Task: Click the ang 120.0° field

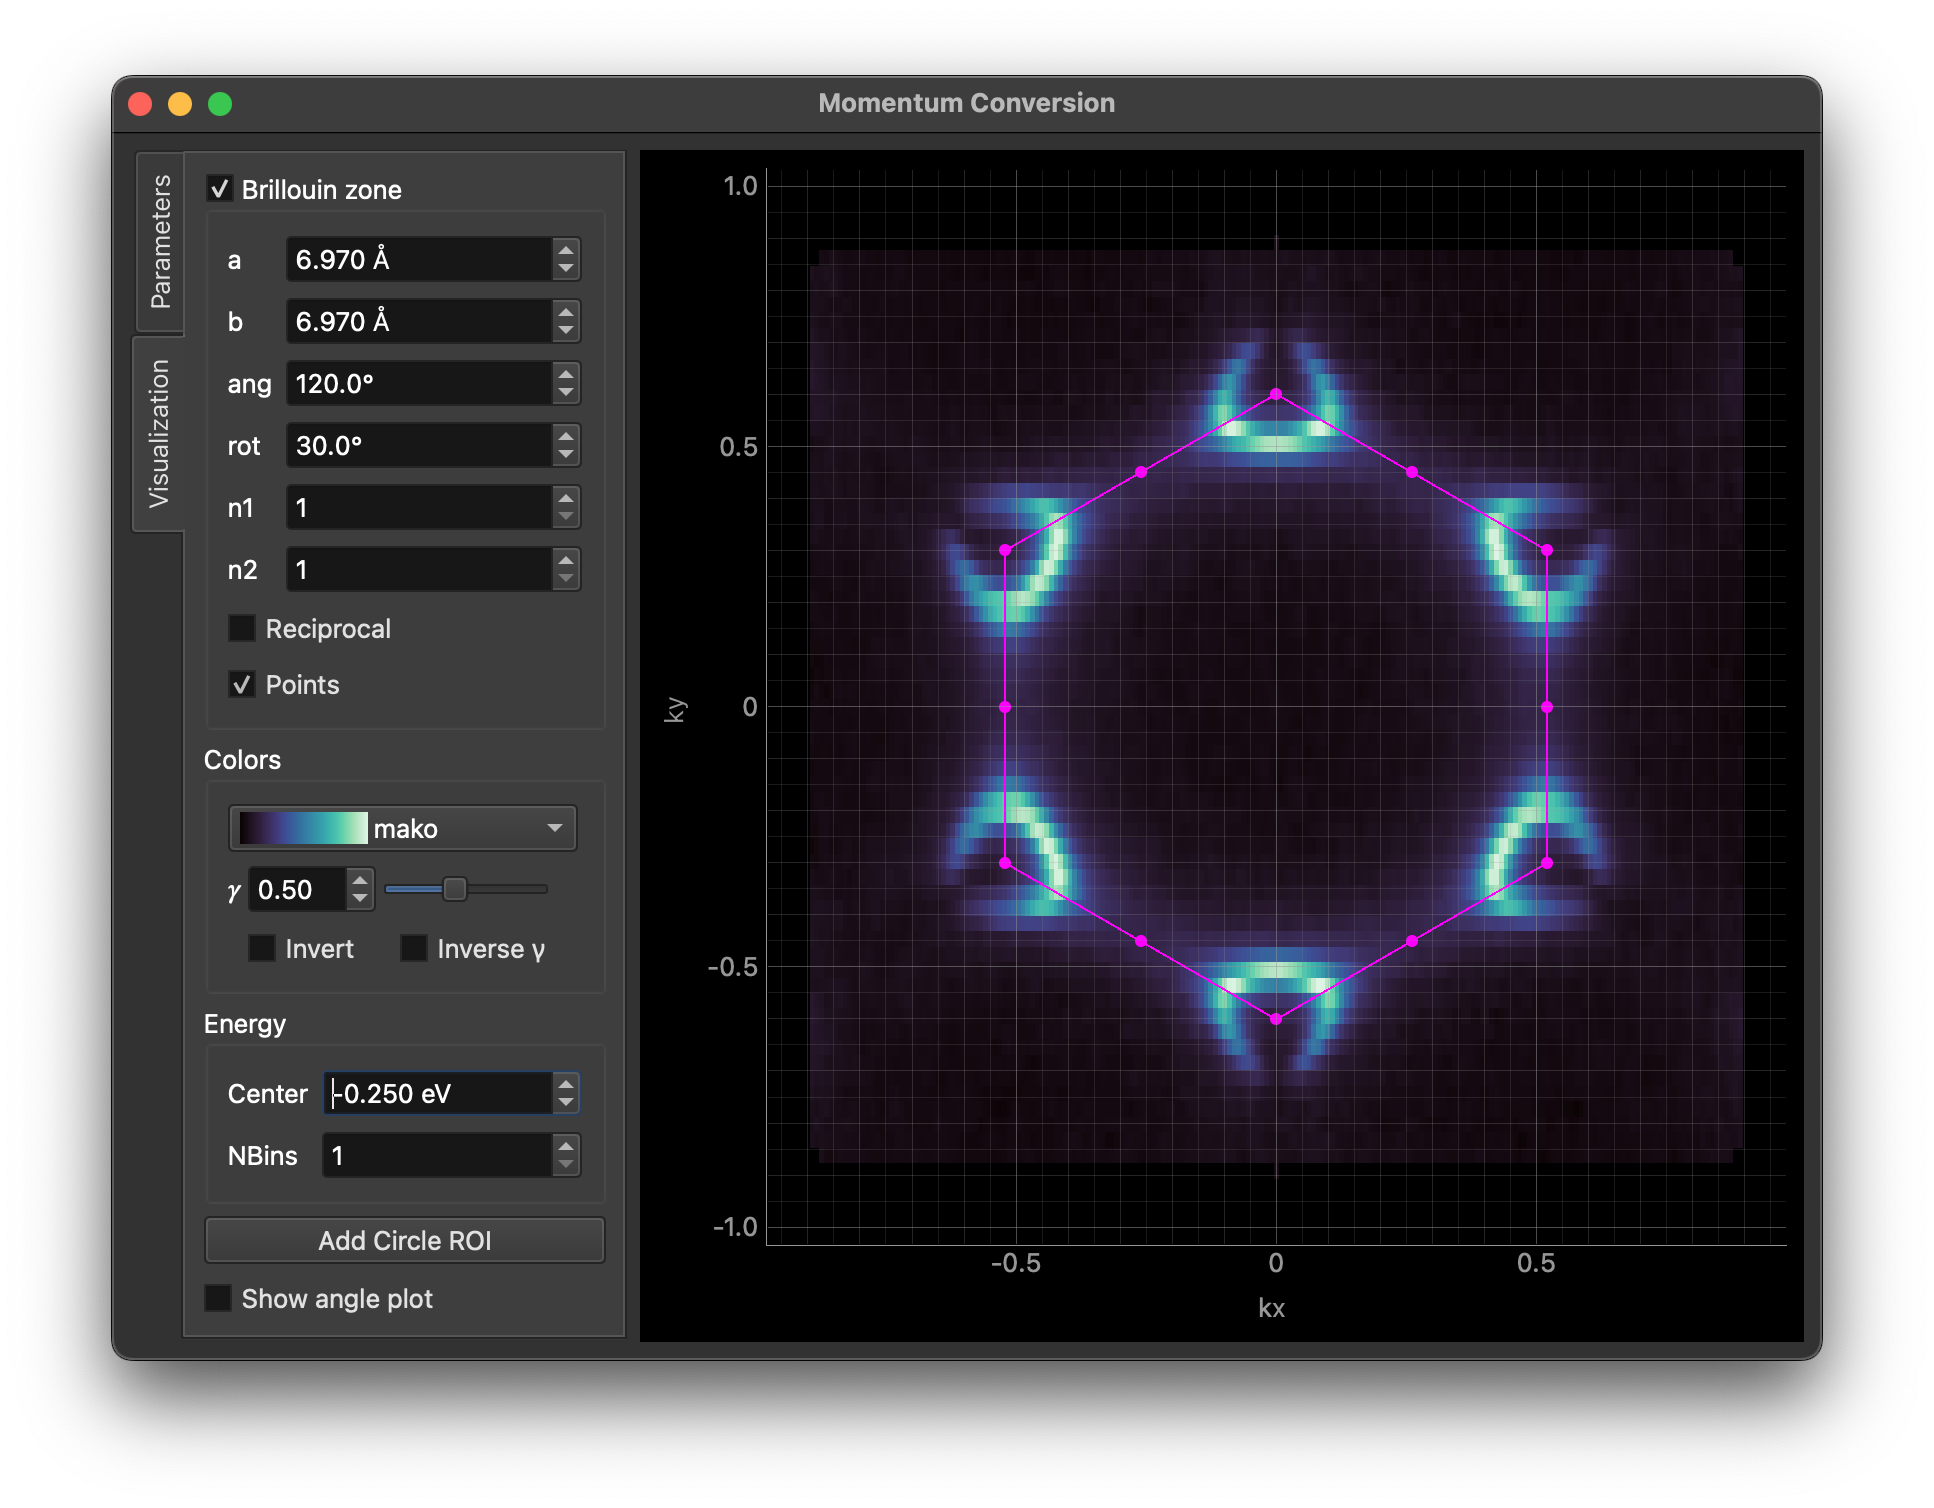Action: [x=419, y=384]
